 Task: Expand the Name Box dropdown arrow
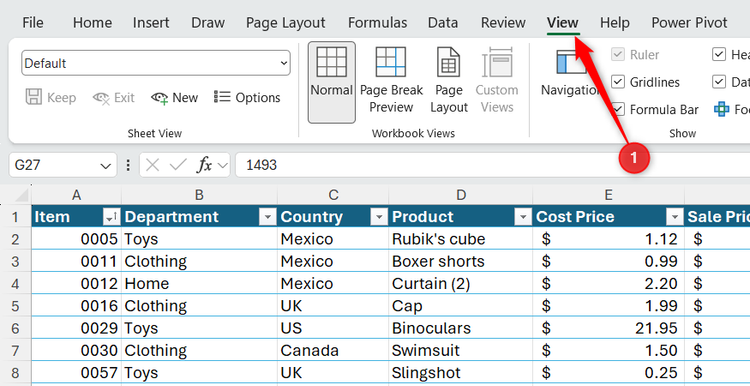(105, 165)
